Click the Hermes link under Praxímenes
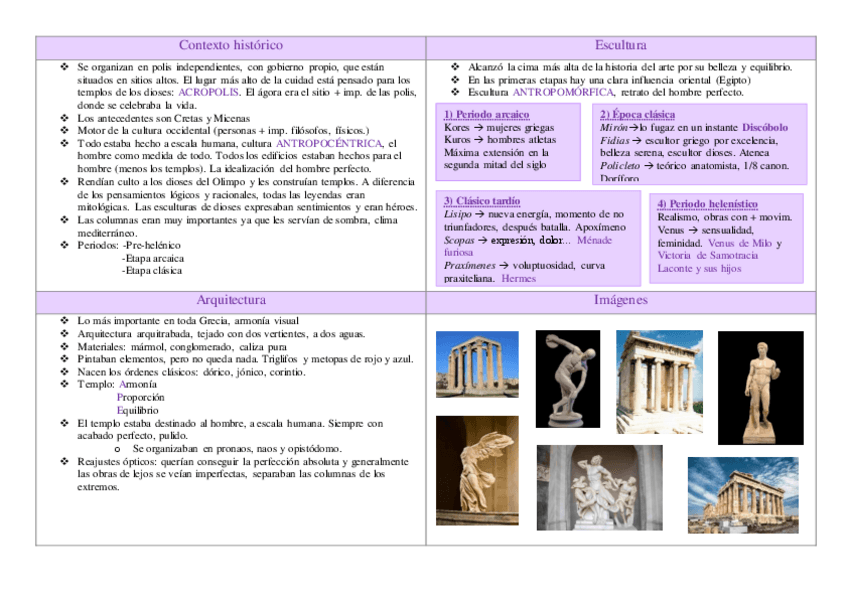This screenshot has width=848, height=599. click(x=520, y=279)
